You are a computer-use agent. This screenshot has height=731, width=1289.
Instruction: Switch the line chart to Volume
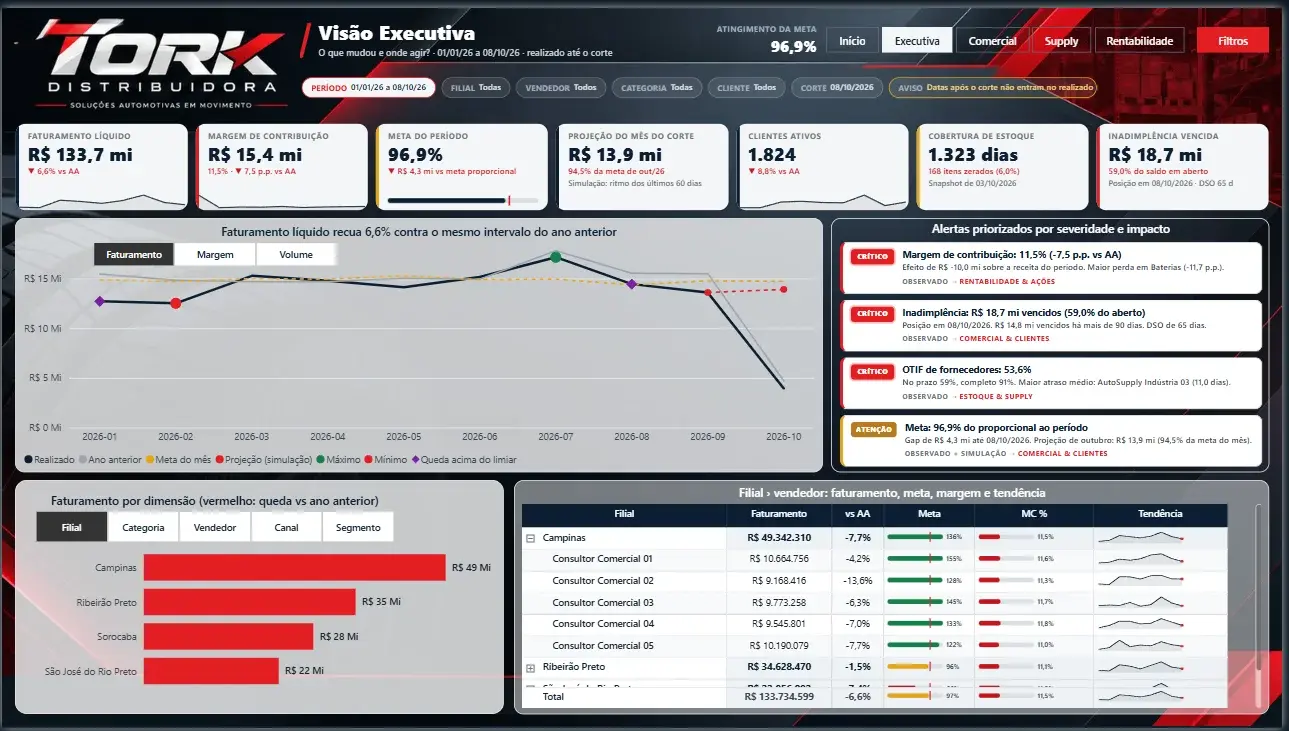point(296,255)
